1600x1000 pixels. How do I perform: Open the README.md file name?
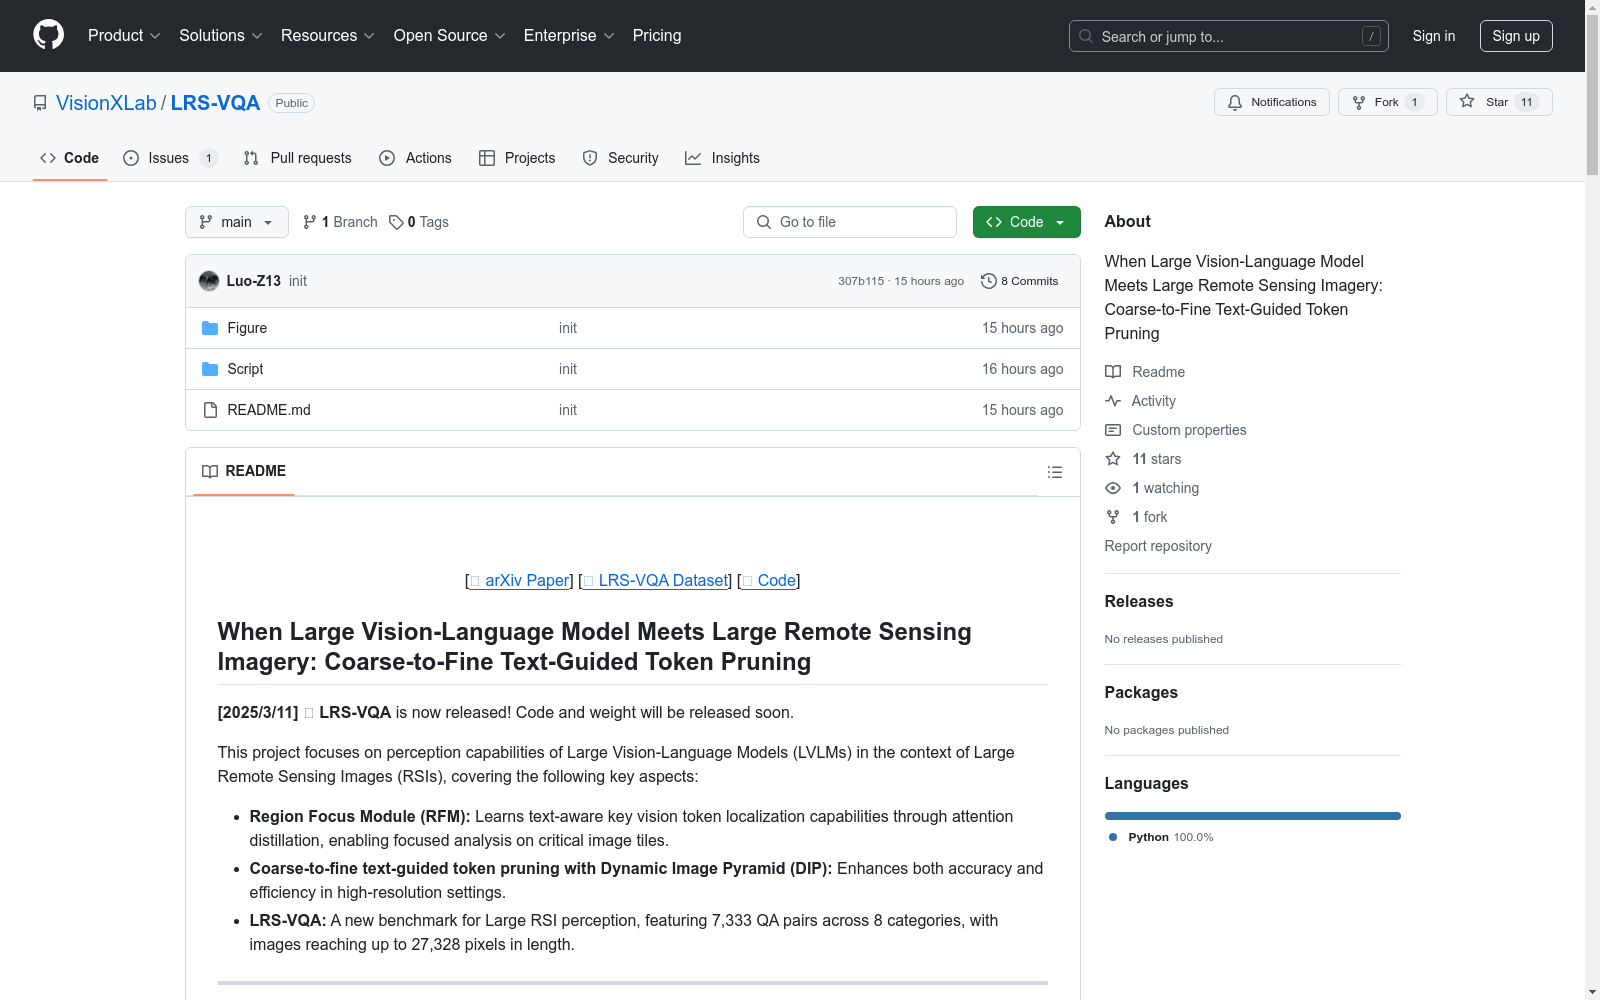coord(269,410)
